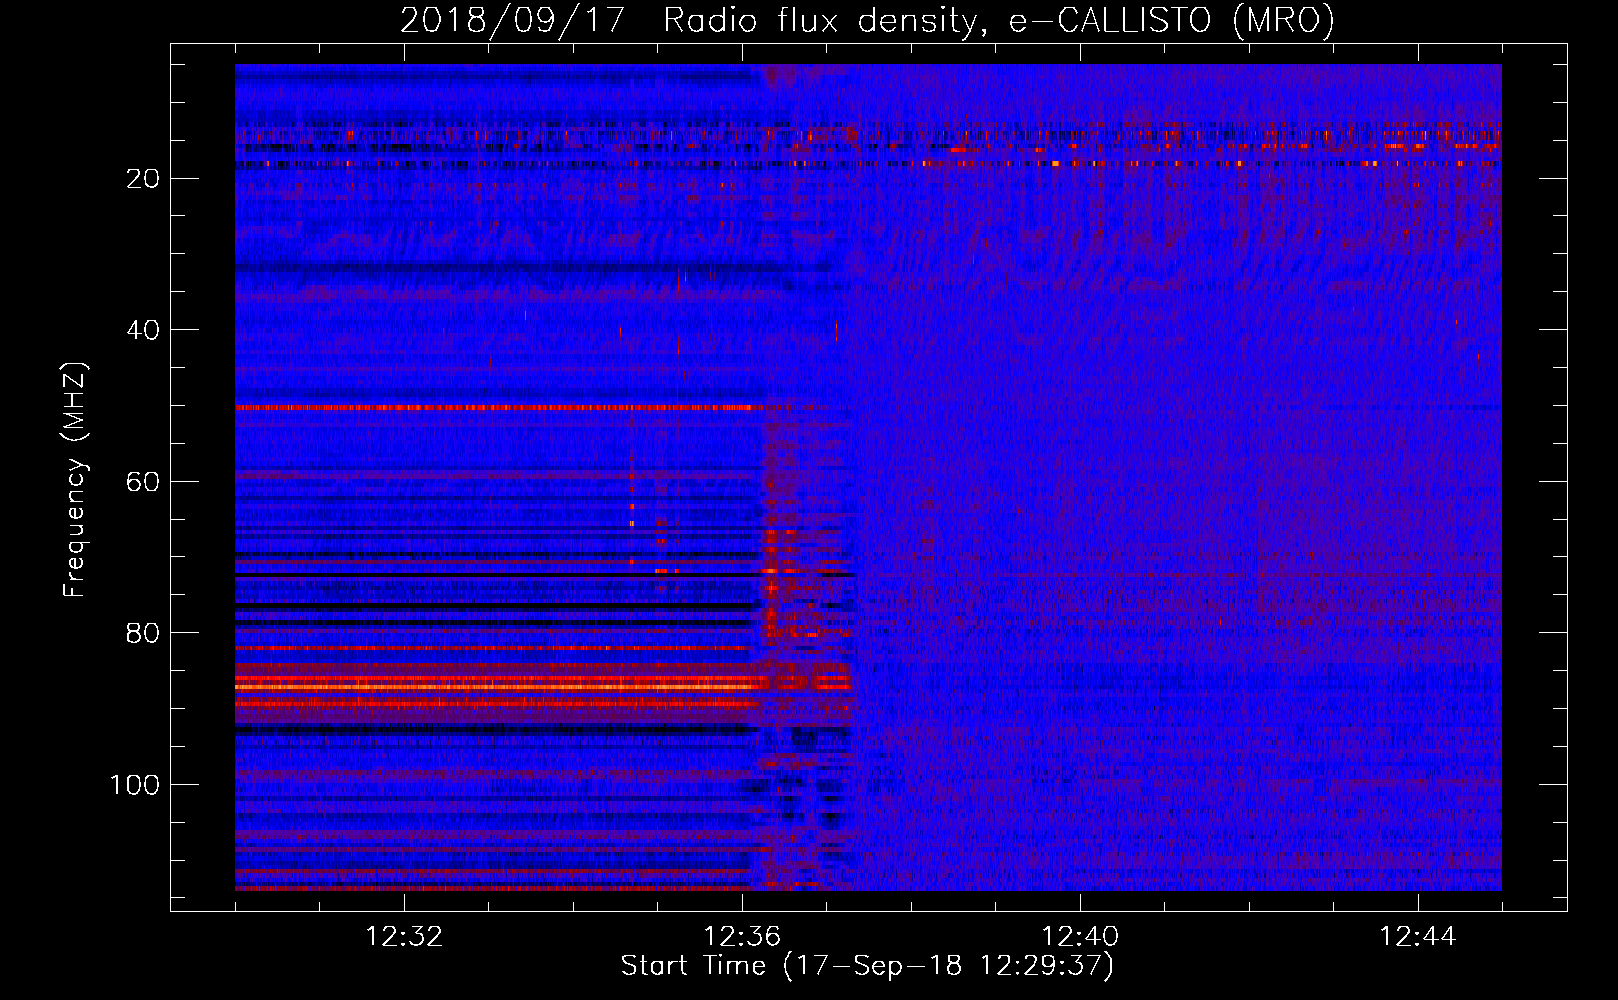Click the 80 frequency tick label

pyautogui.click(x=144, y=633)
